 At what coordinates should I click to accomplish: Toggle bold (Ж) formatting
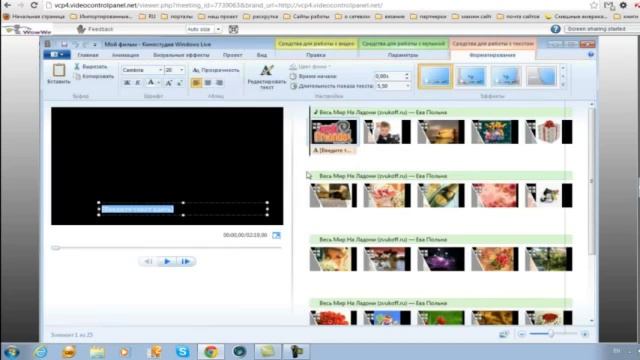127,83
